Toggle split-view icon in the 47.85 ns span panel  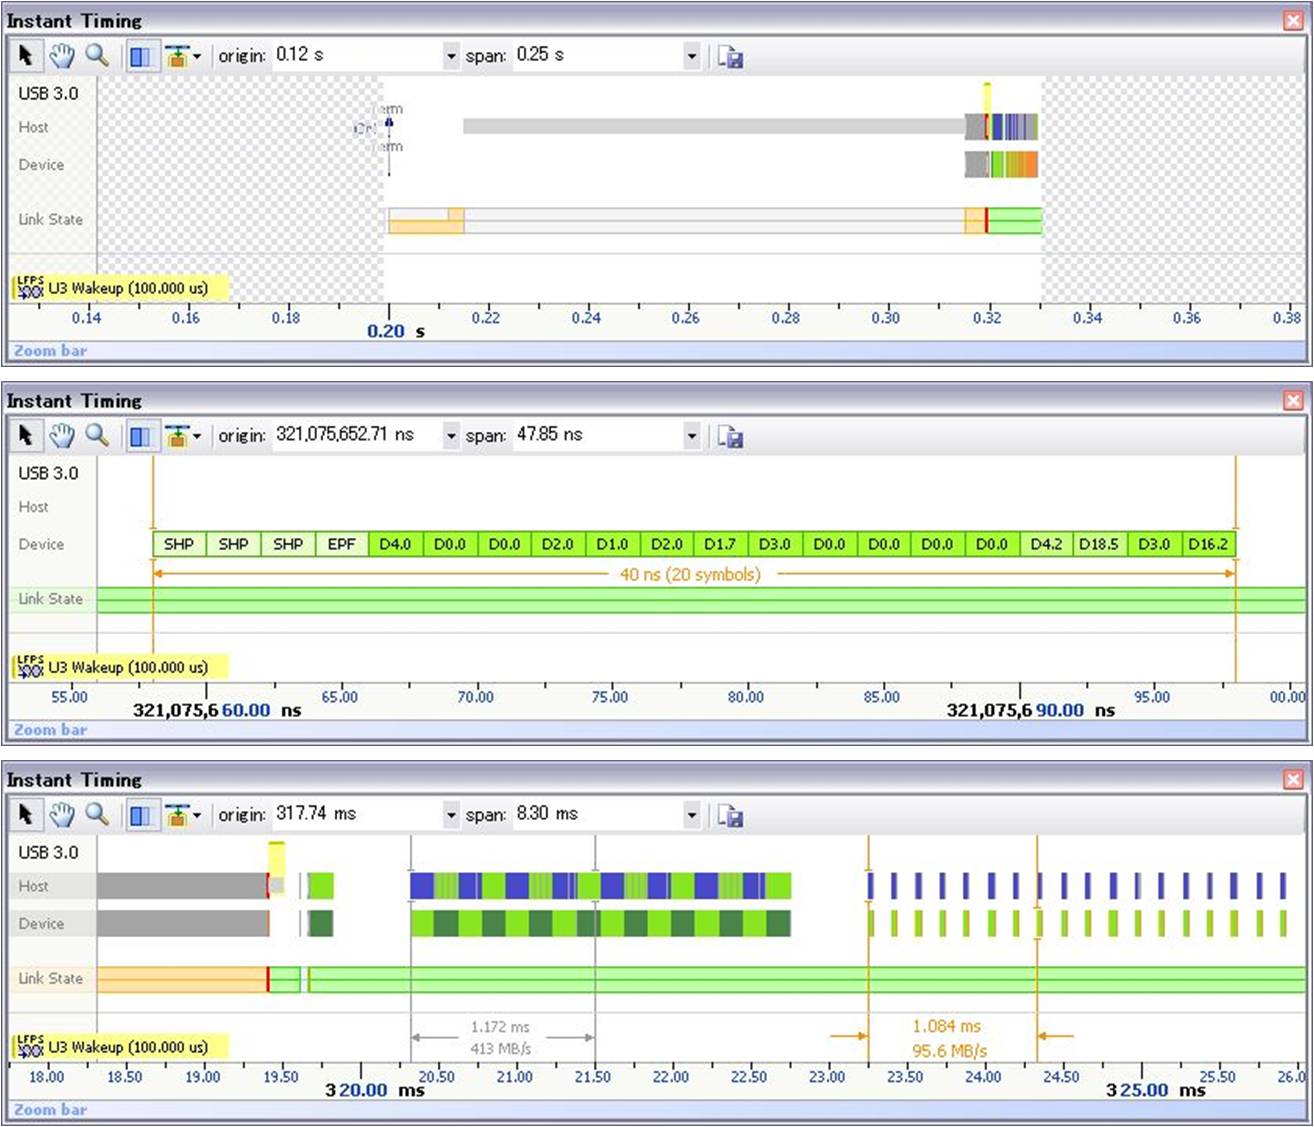click(141, 436)
